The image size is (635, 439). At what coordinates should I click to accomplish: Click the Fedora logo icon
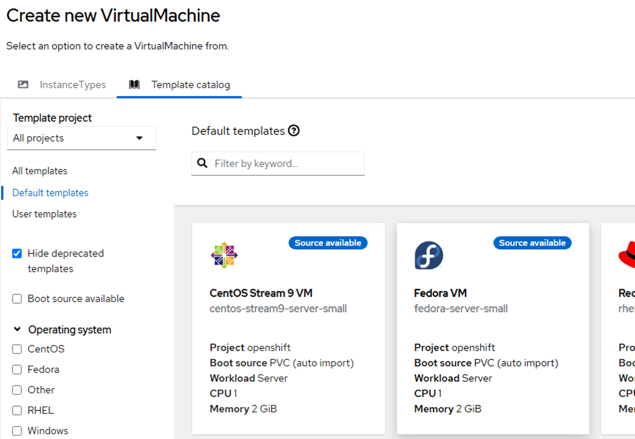(x=429, y=256)
